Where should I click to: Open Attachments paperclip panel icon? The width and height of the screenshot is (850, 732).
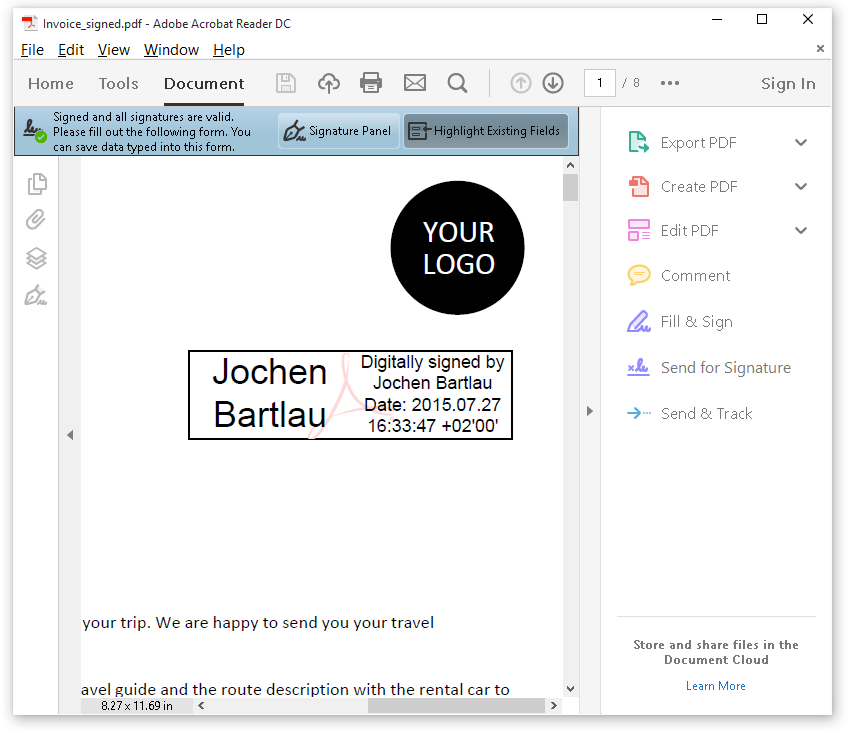[x=36, y=220]
